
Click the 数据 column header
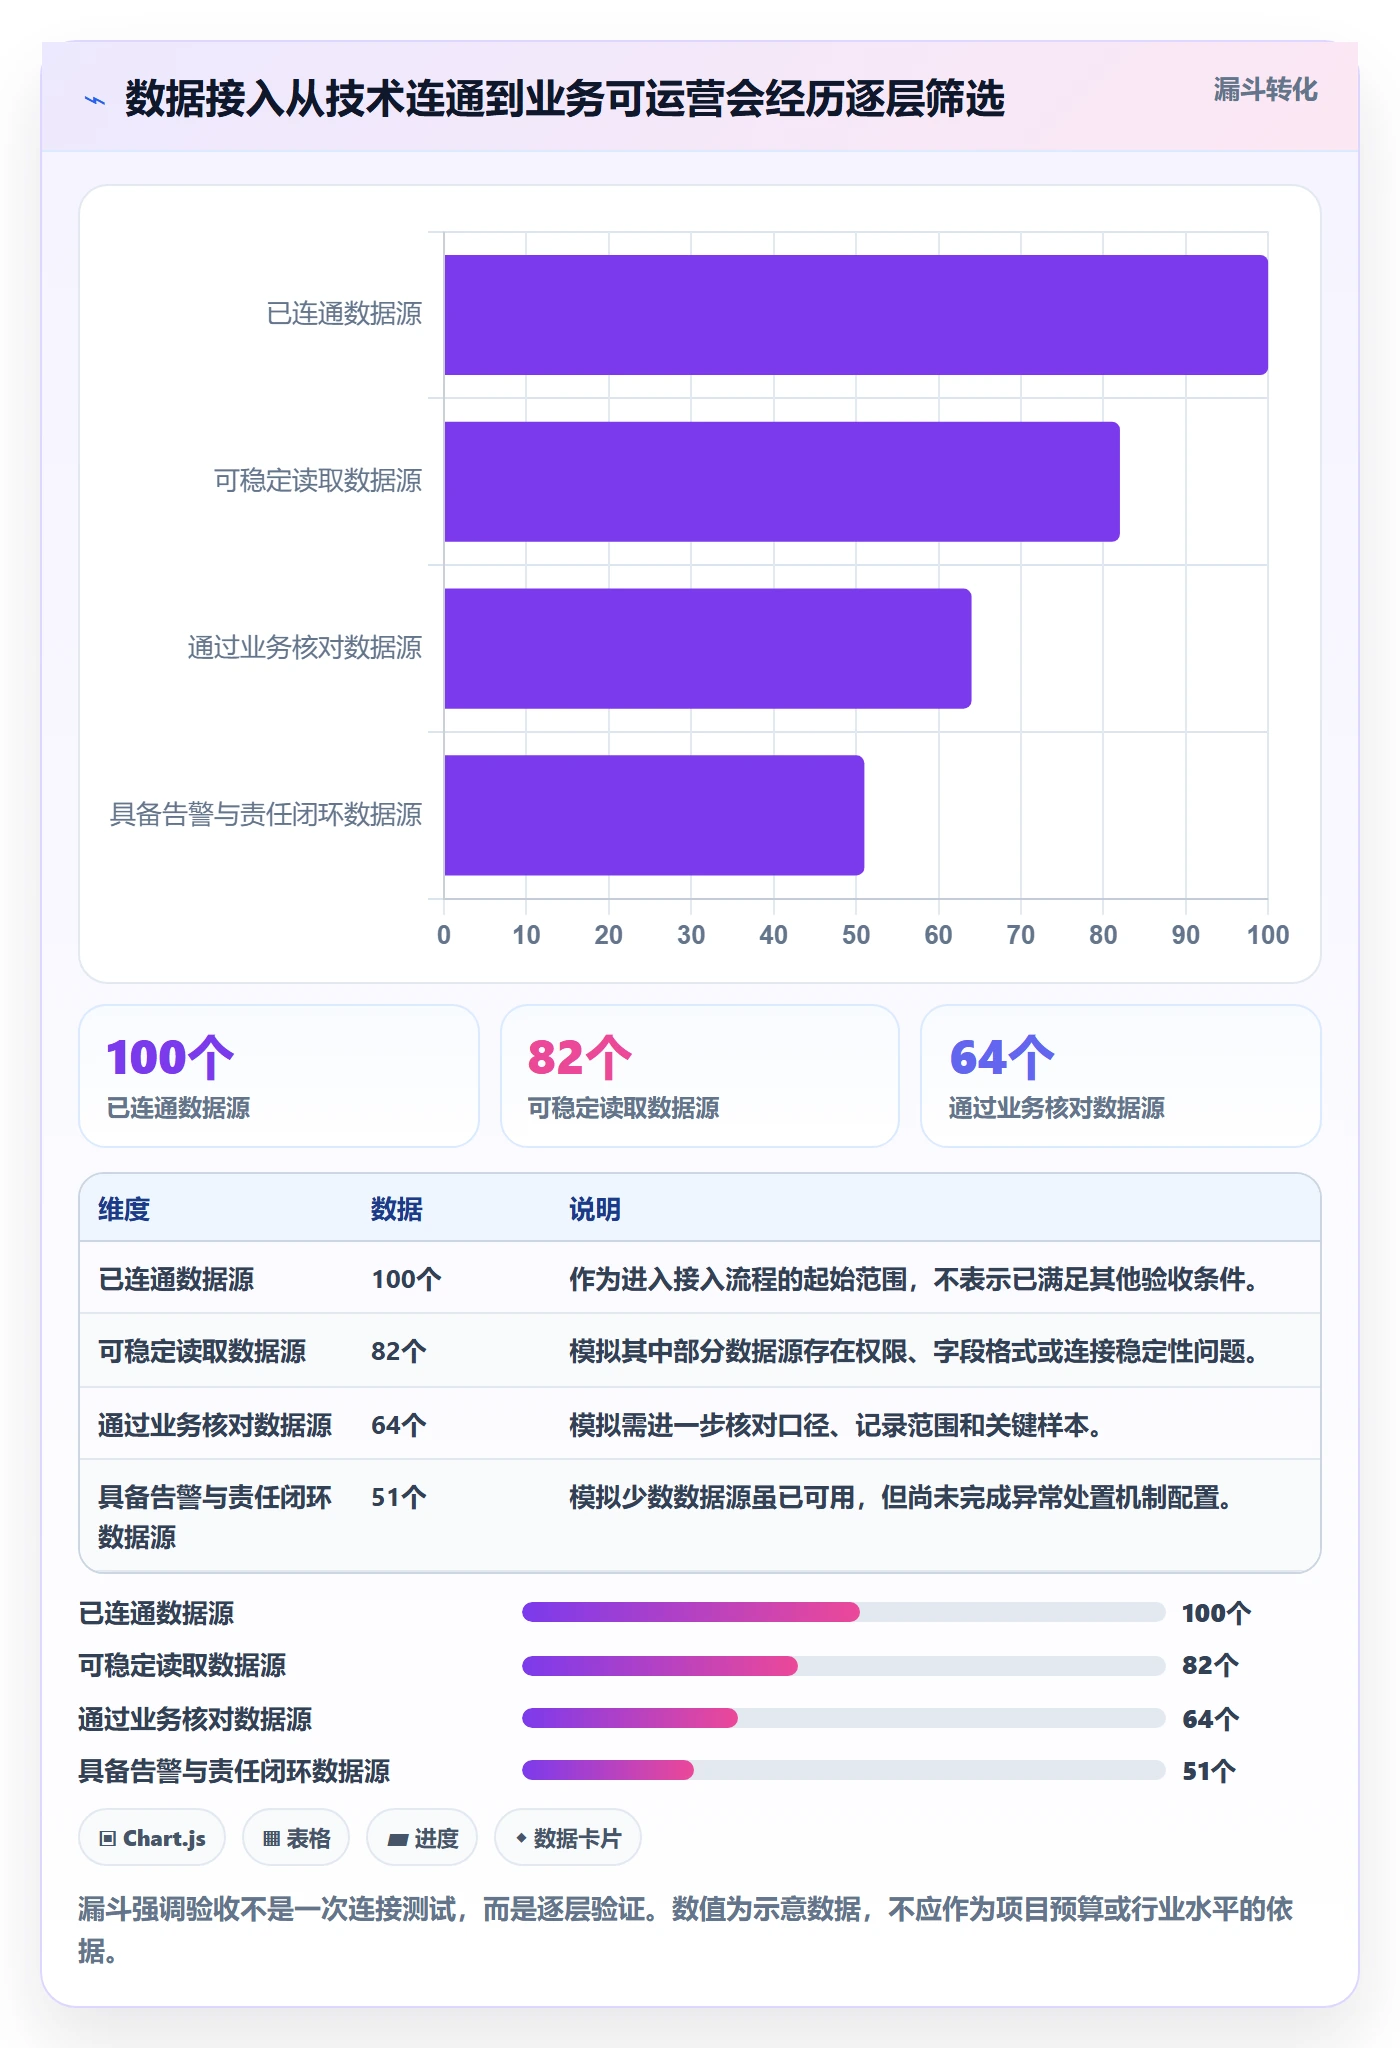(397, 1209)
